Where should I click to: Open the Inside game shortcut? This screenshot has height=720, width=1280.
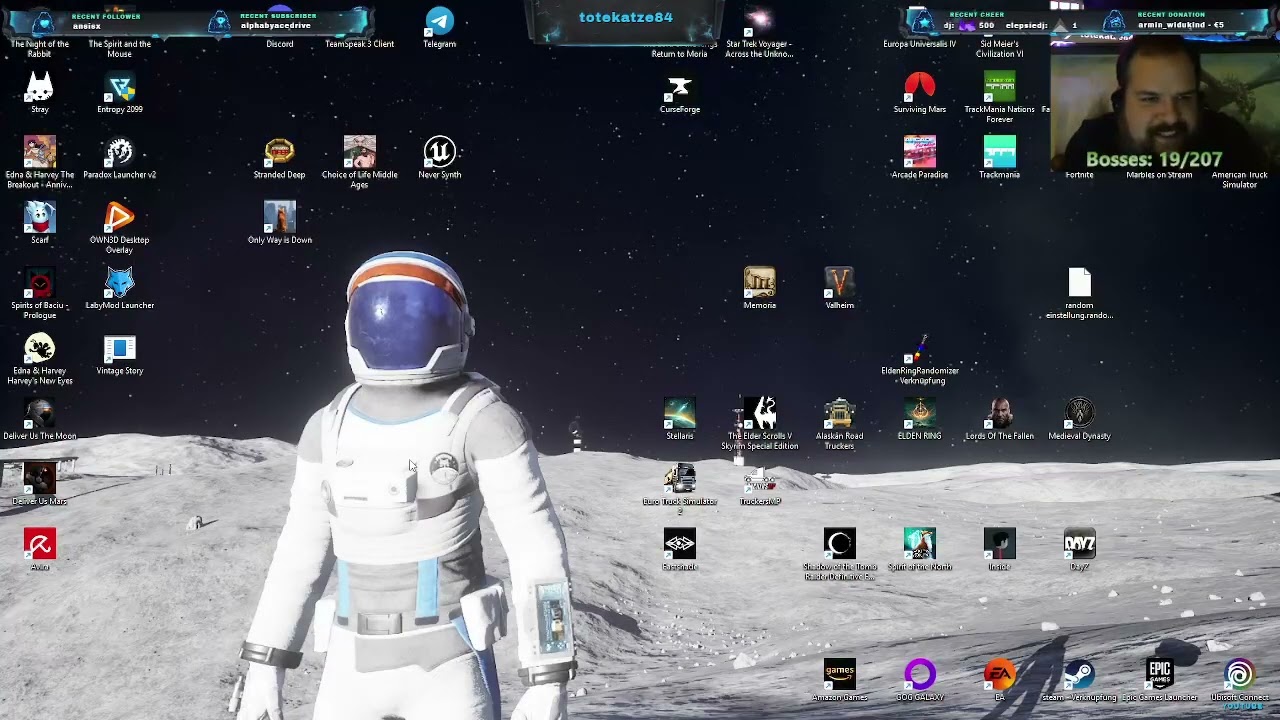[1000, 544]
